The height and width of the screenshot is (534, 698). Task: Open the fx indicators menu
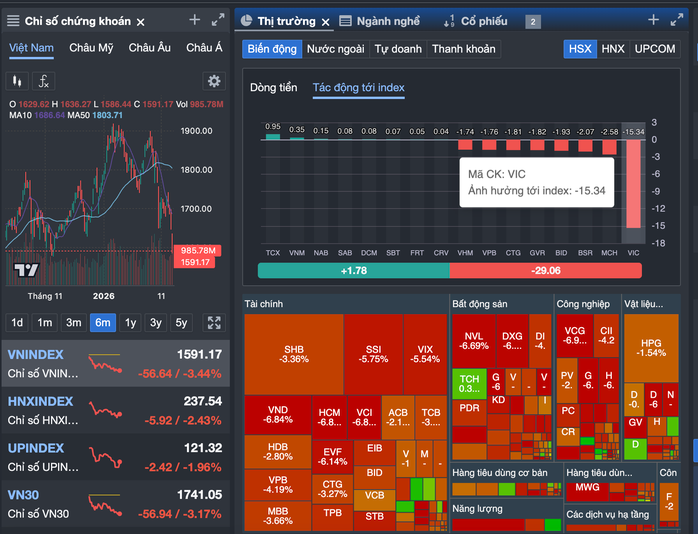click(44, 82)
